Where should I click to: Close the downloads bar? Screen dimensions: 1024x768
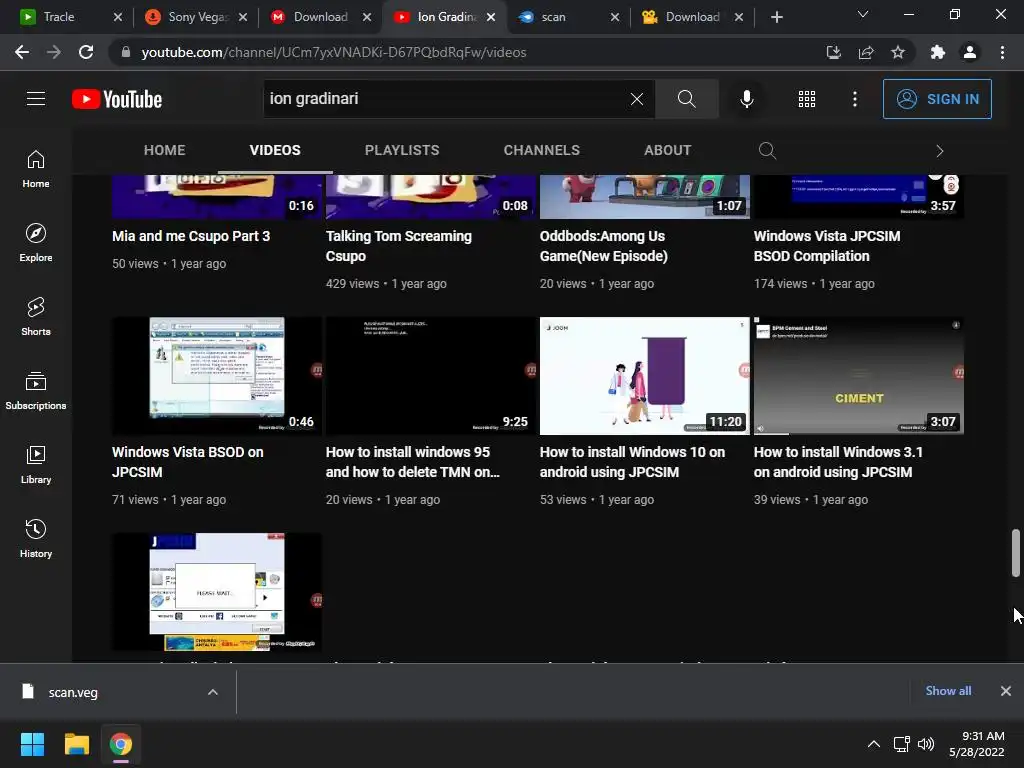coord(1006,691)
